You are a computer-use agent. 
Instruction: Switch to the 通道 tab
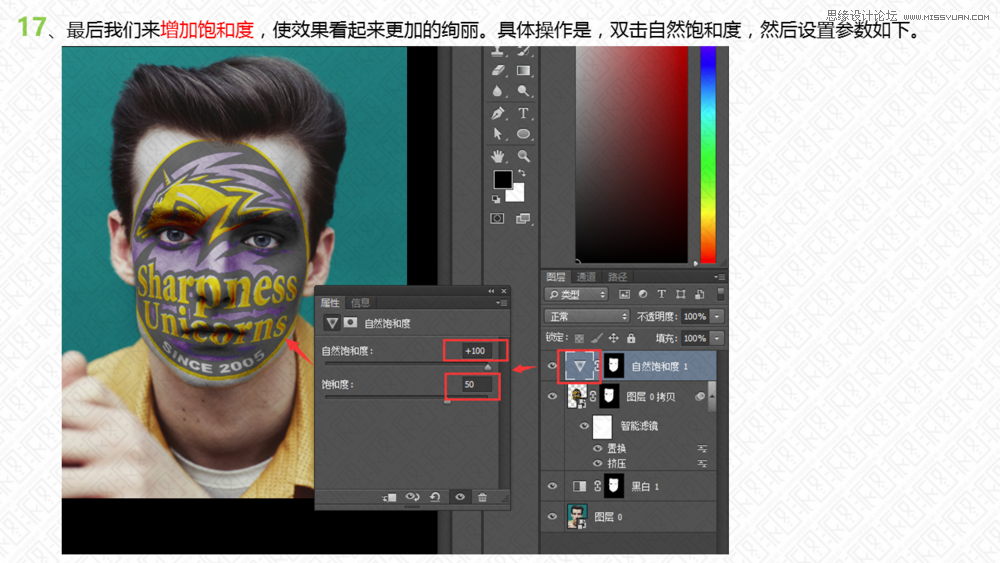pos(585,277)
